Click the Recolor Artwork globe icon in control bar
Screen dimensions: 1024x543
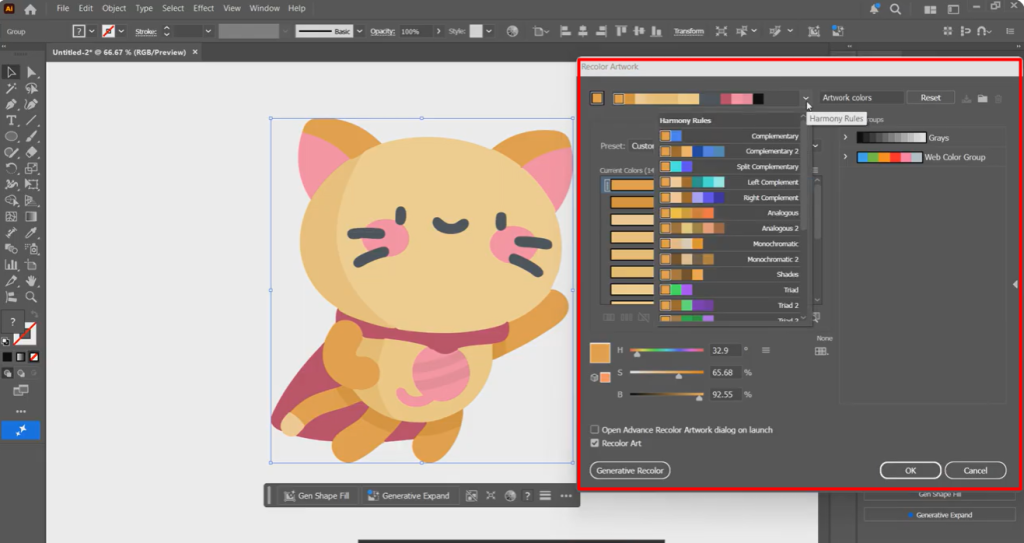512,31
